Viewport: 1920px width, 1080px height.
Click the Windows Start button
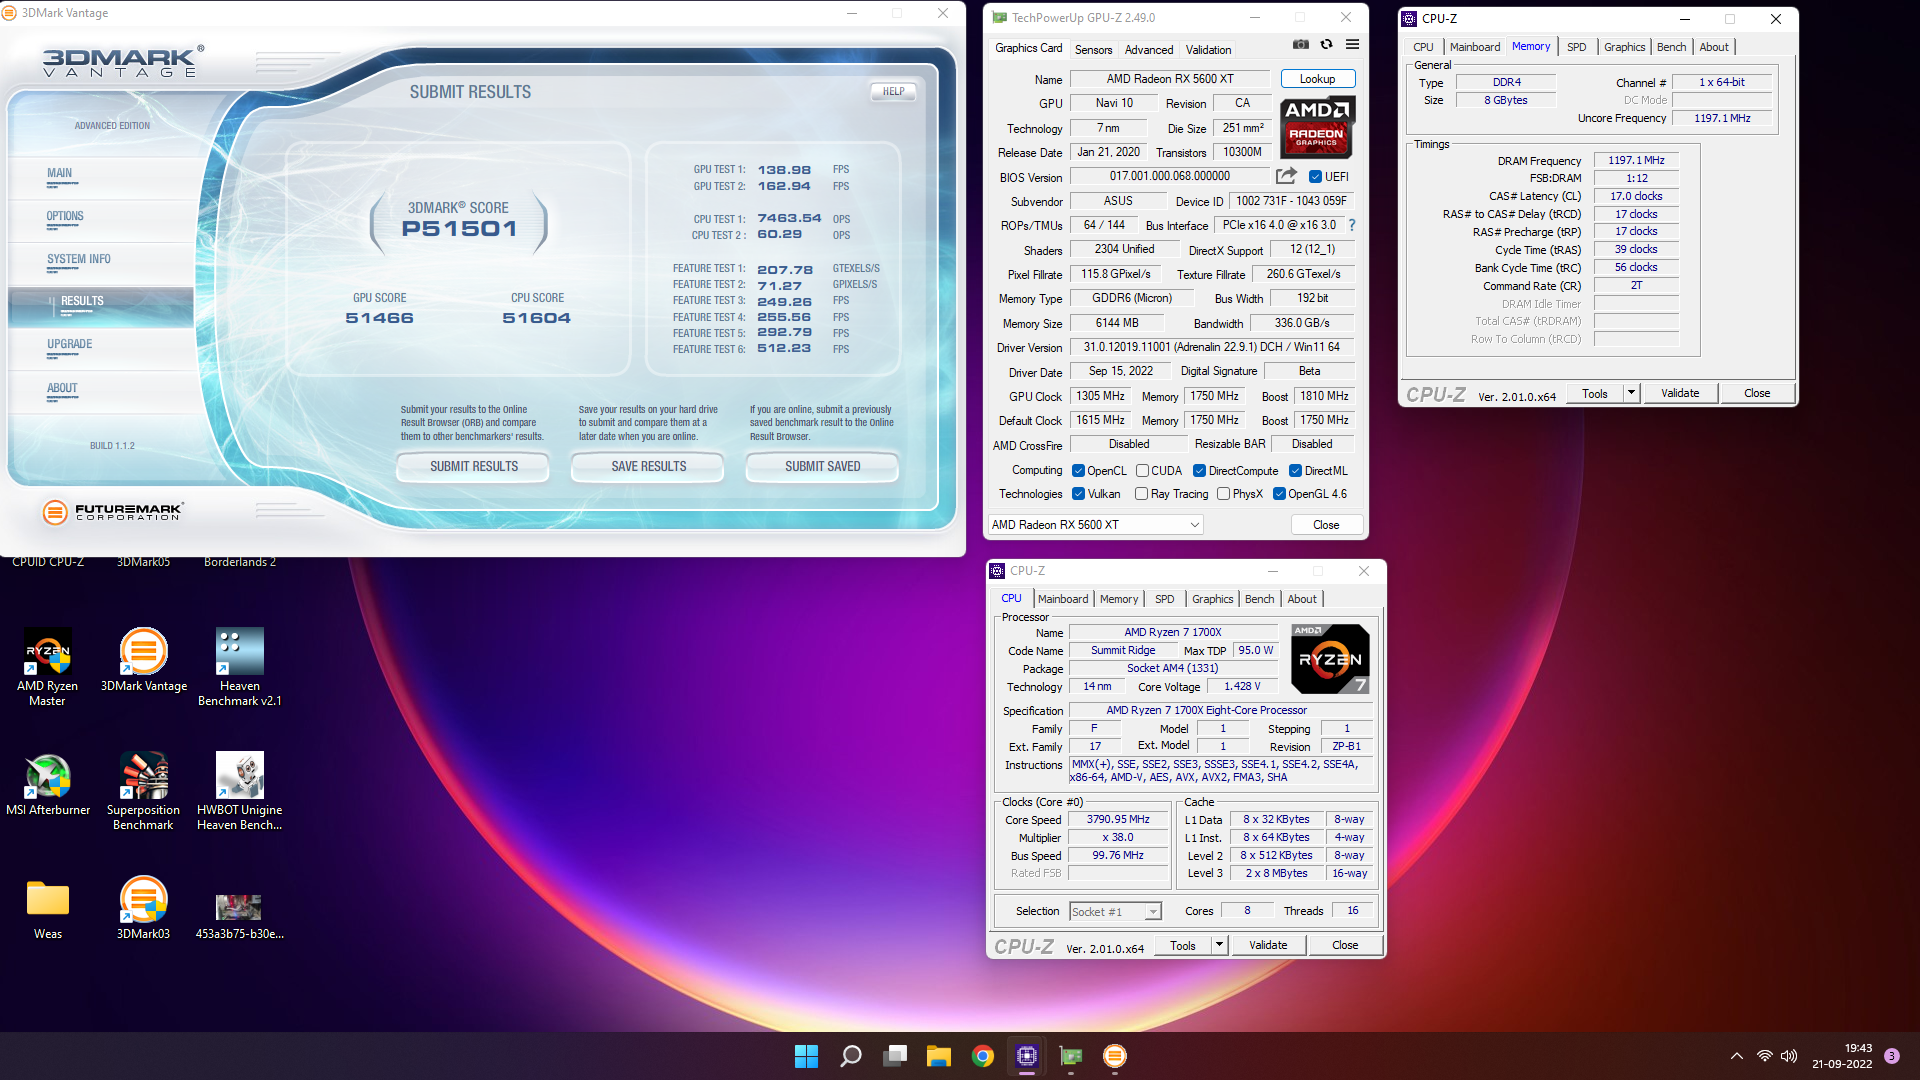[x=806, y=1056]
